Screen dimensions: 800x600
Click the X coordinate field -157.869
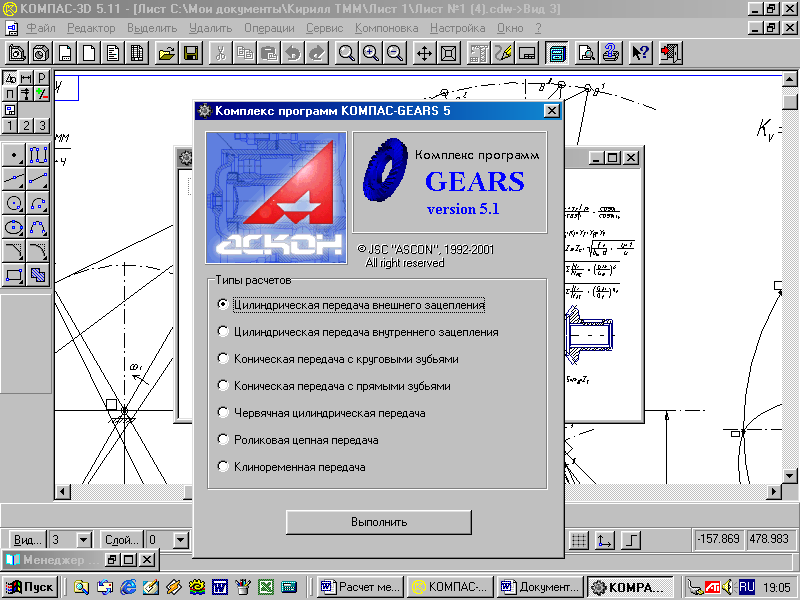[x=718, y=539]
